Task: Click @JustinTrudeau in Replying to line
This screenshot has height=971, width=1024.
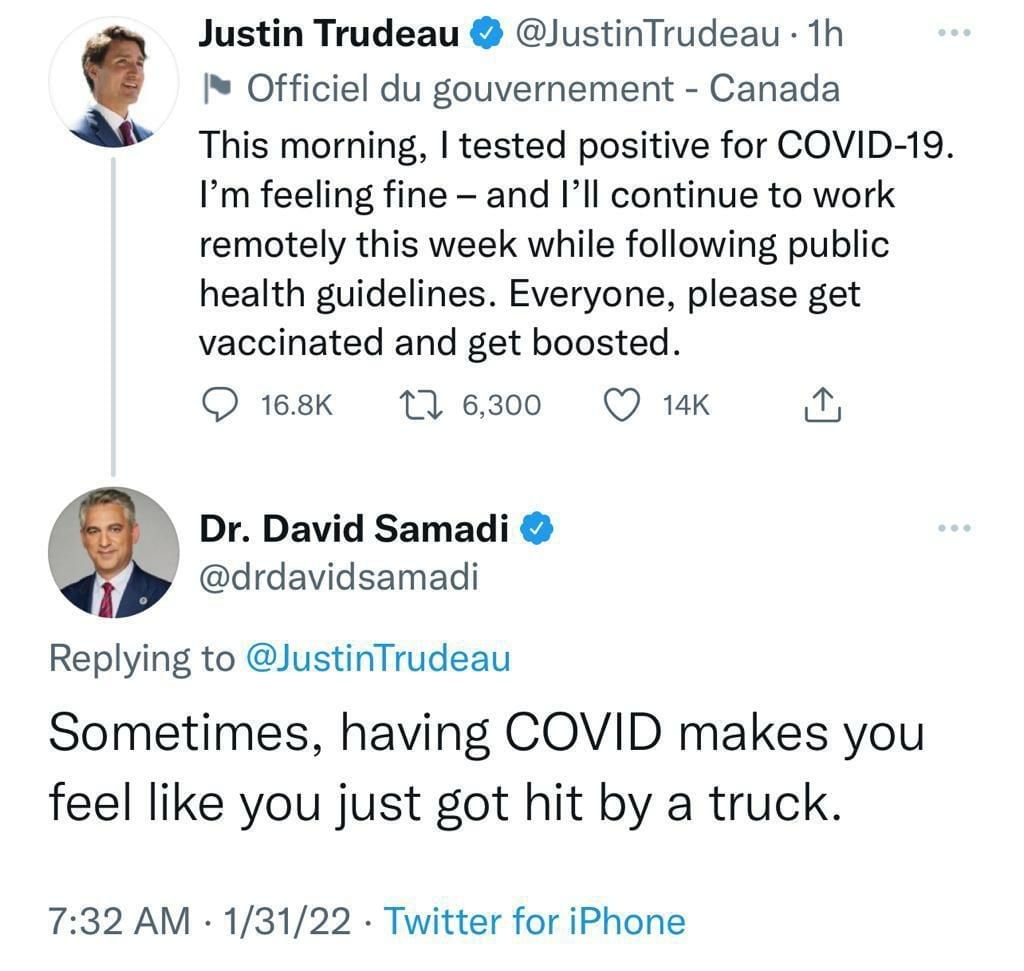Action: pos(377,658)
